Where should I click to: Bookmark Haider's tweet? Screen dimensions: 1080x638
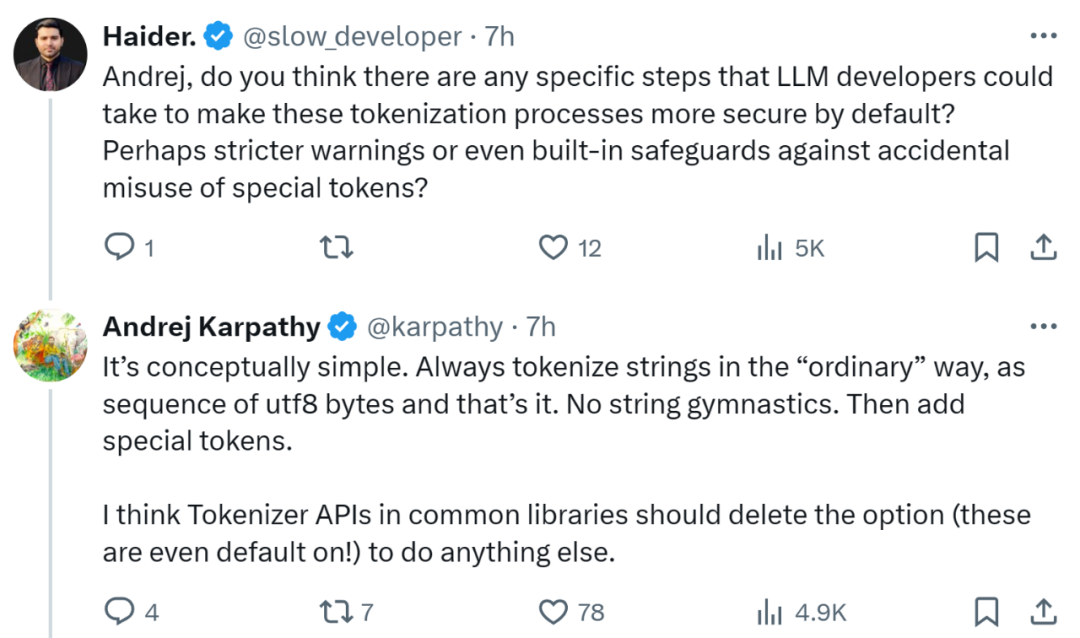click(986, 248)
